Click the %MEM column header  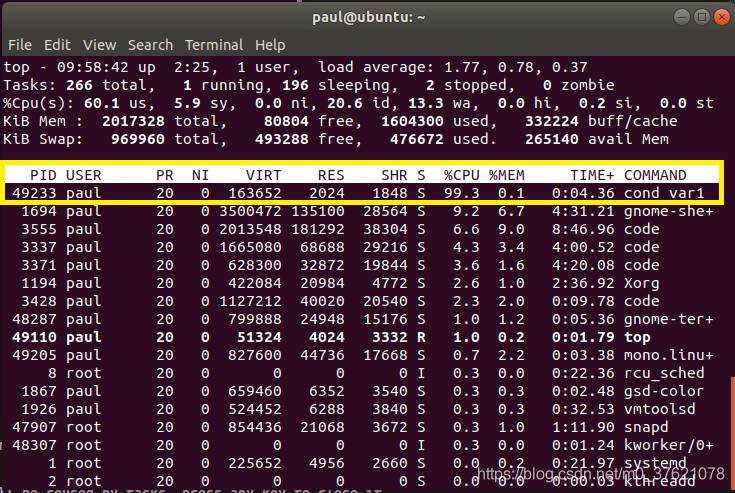pyautogui.click(x=507, y=175)
